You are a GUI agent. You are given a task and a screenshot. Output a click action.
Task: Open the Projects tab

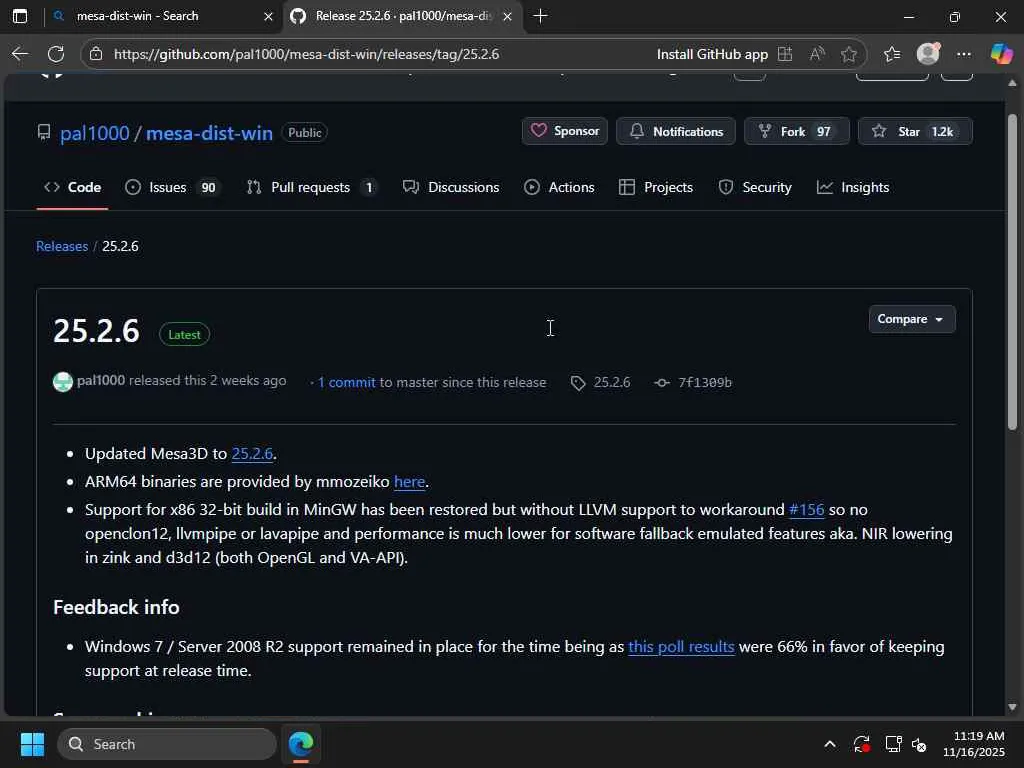tap(656, 187)
